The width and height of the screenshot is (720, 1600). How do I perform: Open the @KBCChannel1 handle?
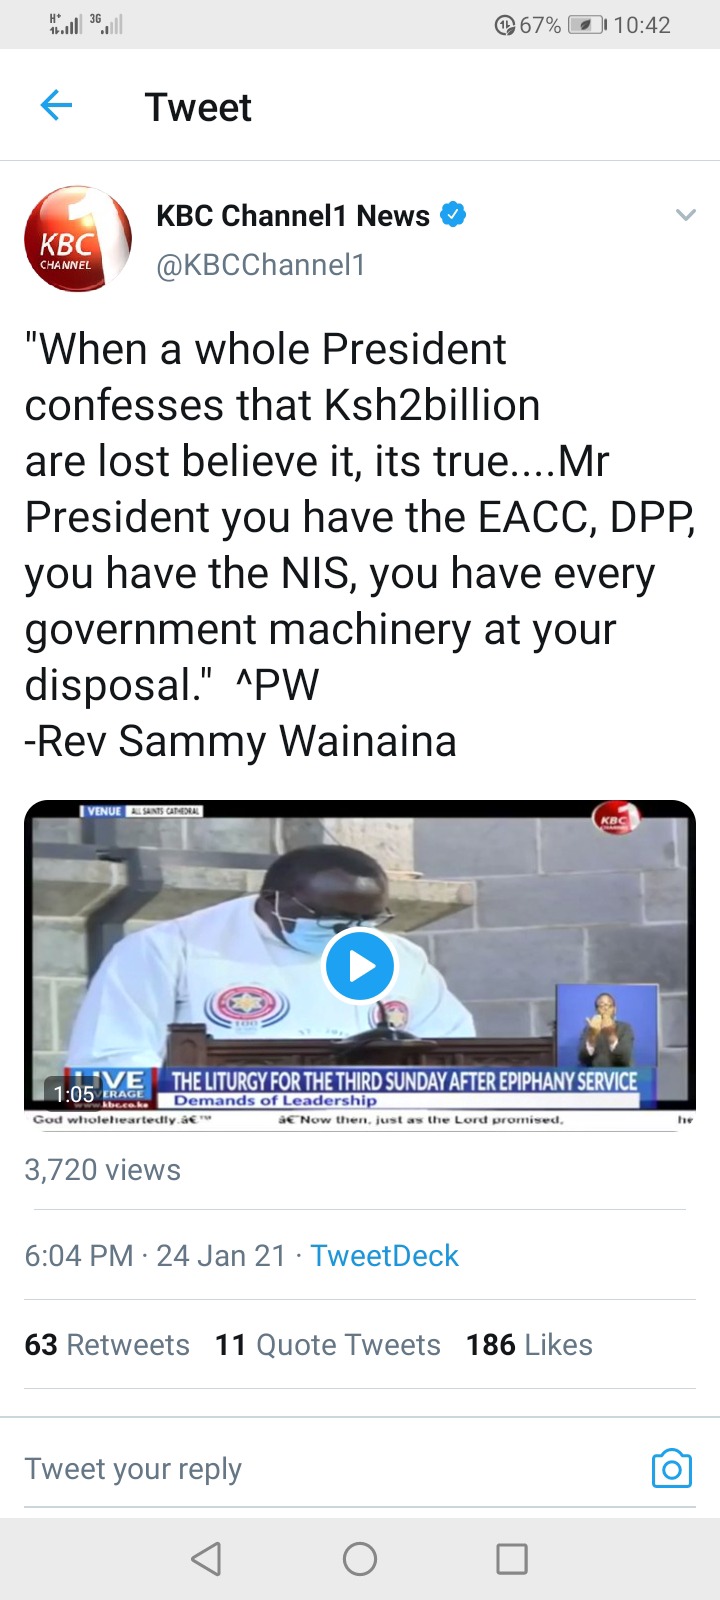pos(261,265)
